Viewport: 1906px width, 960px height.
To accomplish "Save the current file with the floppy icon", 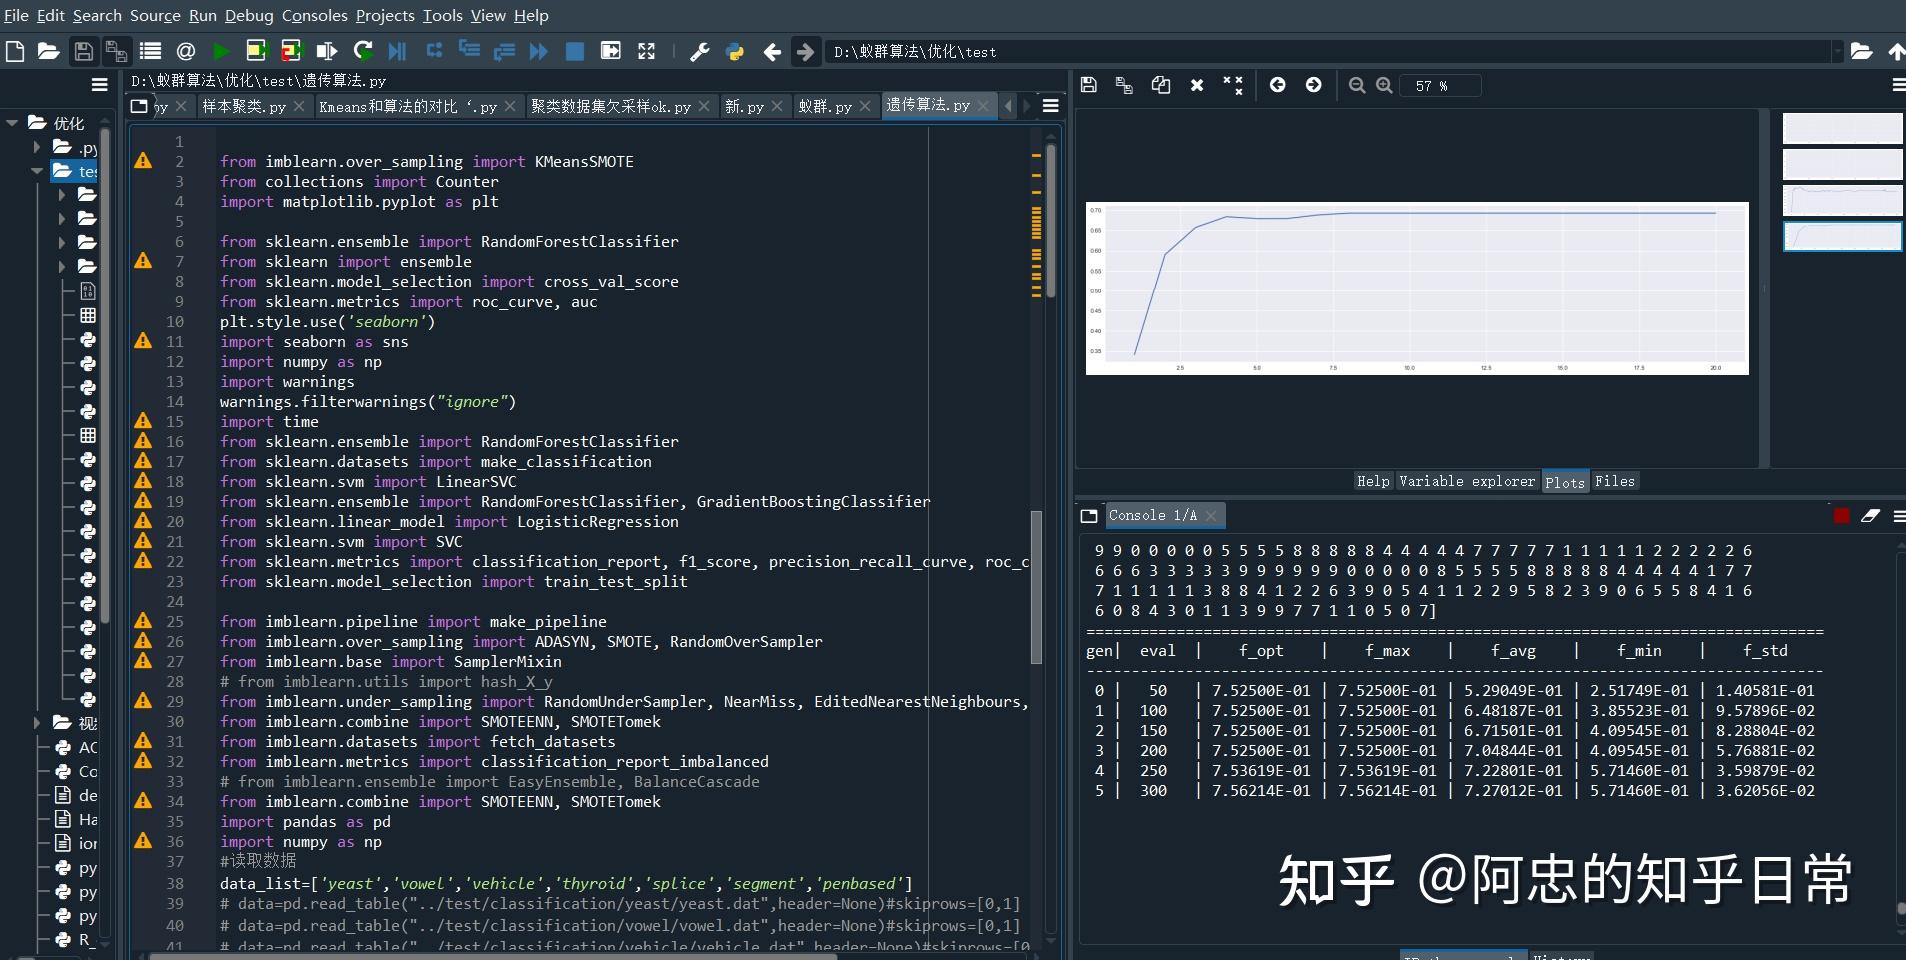I will (x=84, y=51).
